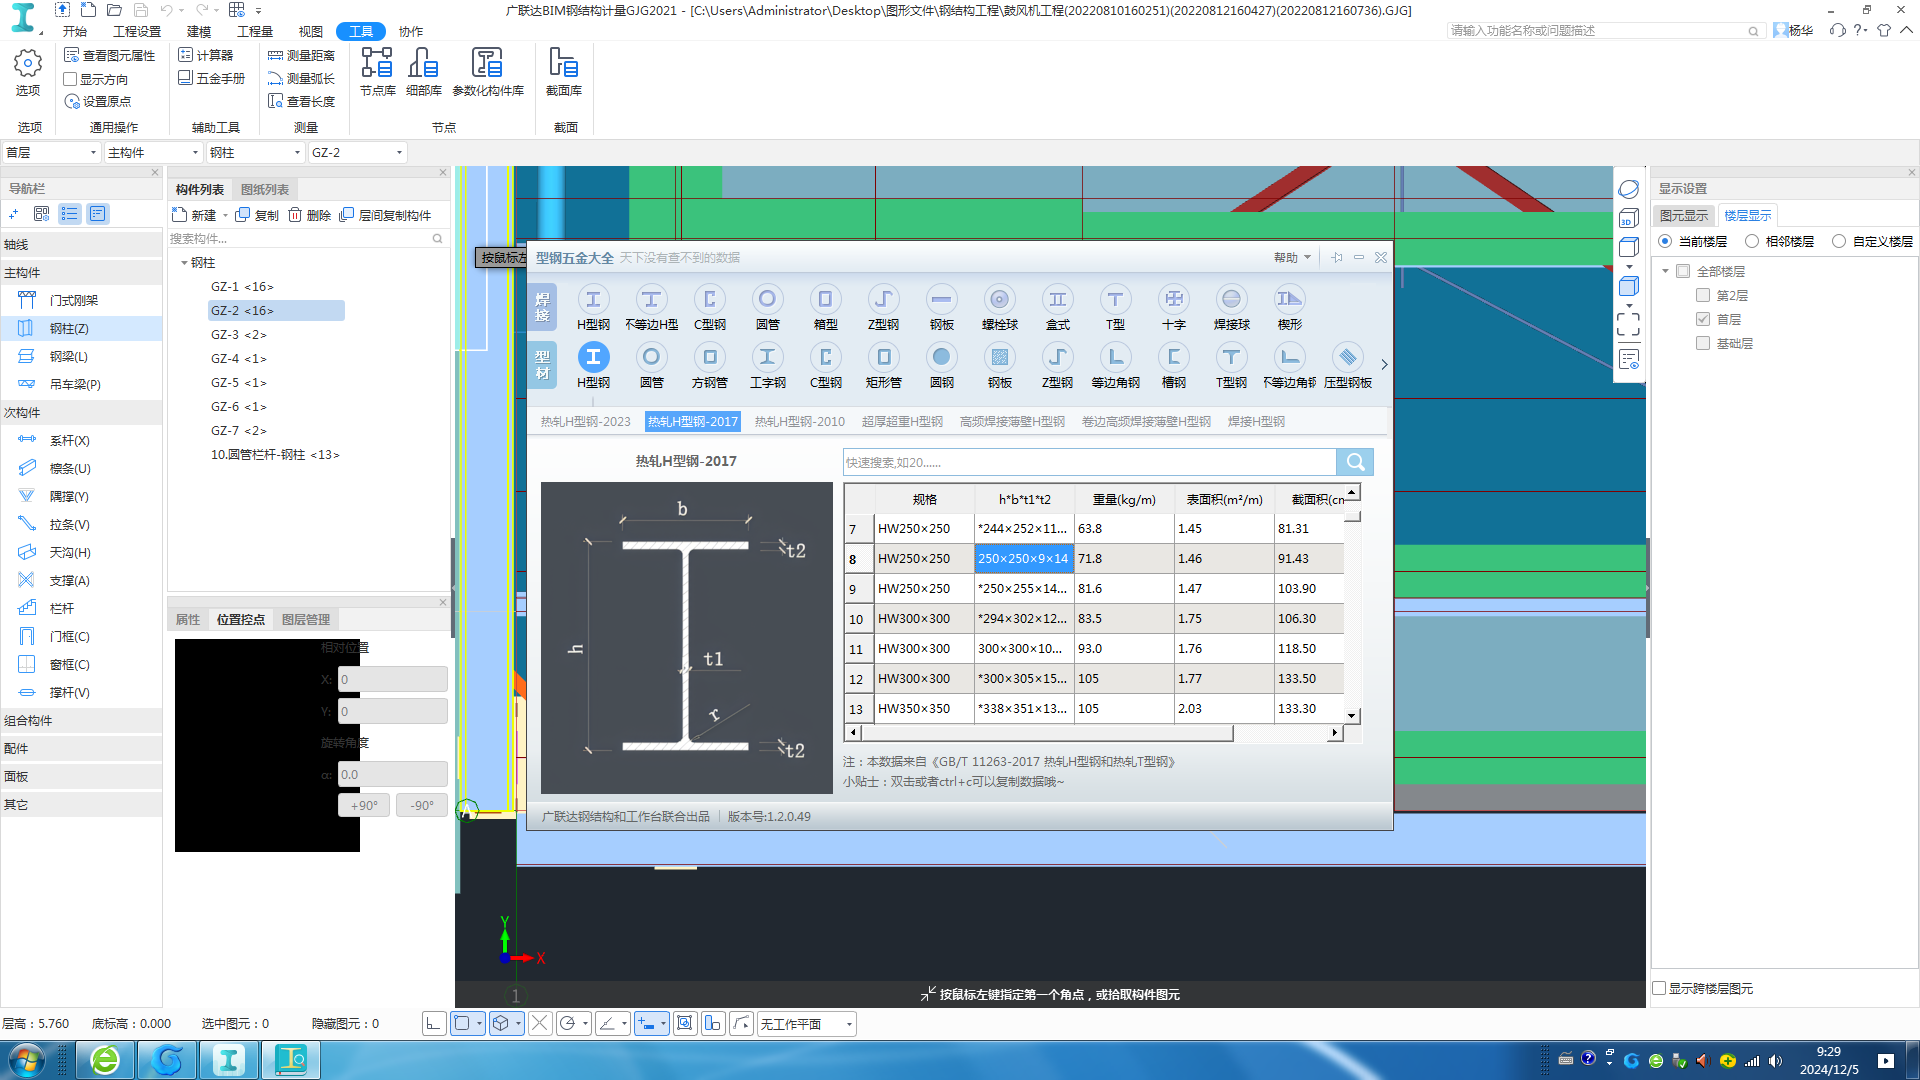Image resolution: width=1920 pixels, height=1080 pixels.
Task: Open the 视图 ribbon tab
Action: 311,31
